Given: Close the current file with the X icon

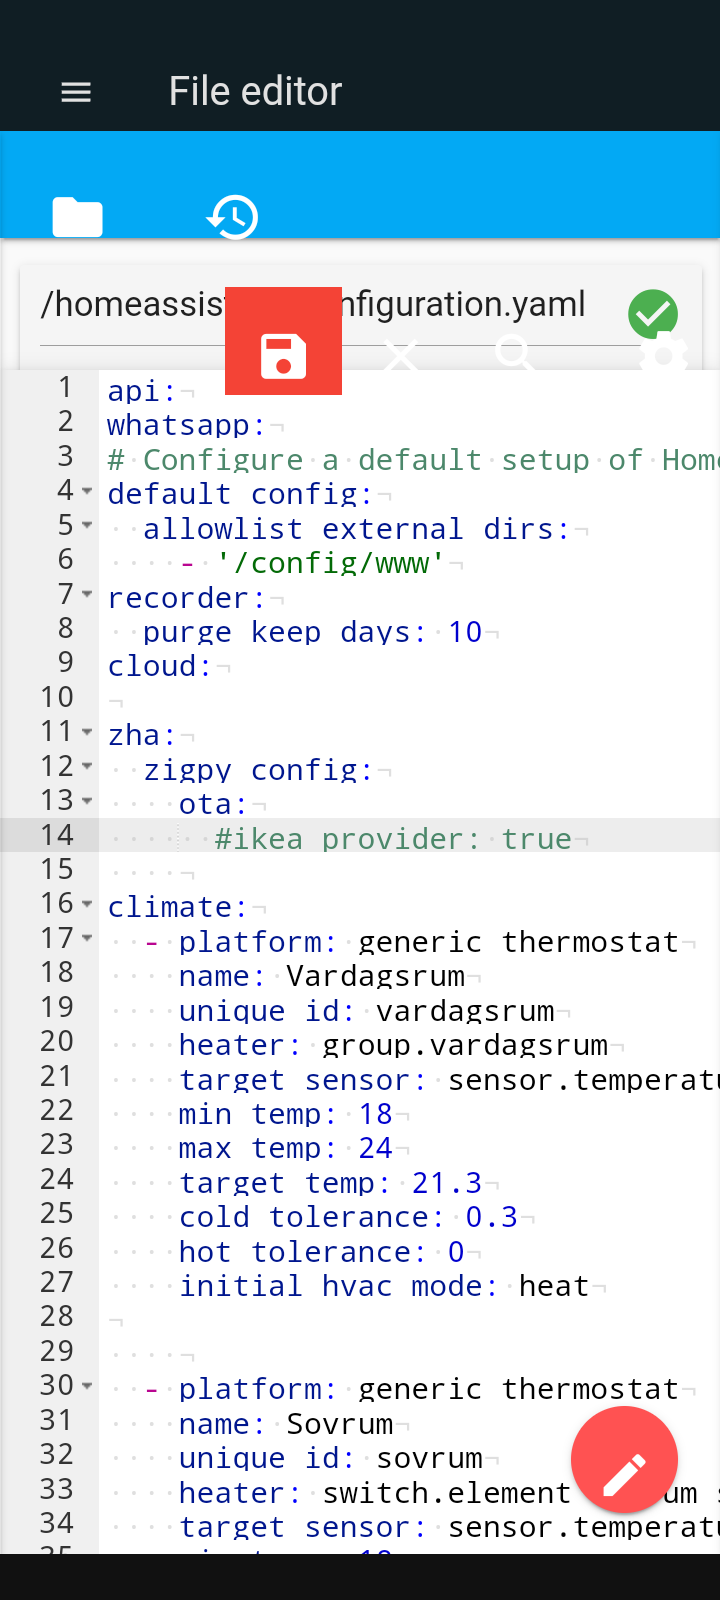Looking at the screenshot, I should (x=400, y=356).
